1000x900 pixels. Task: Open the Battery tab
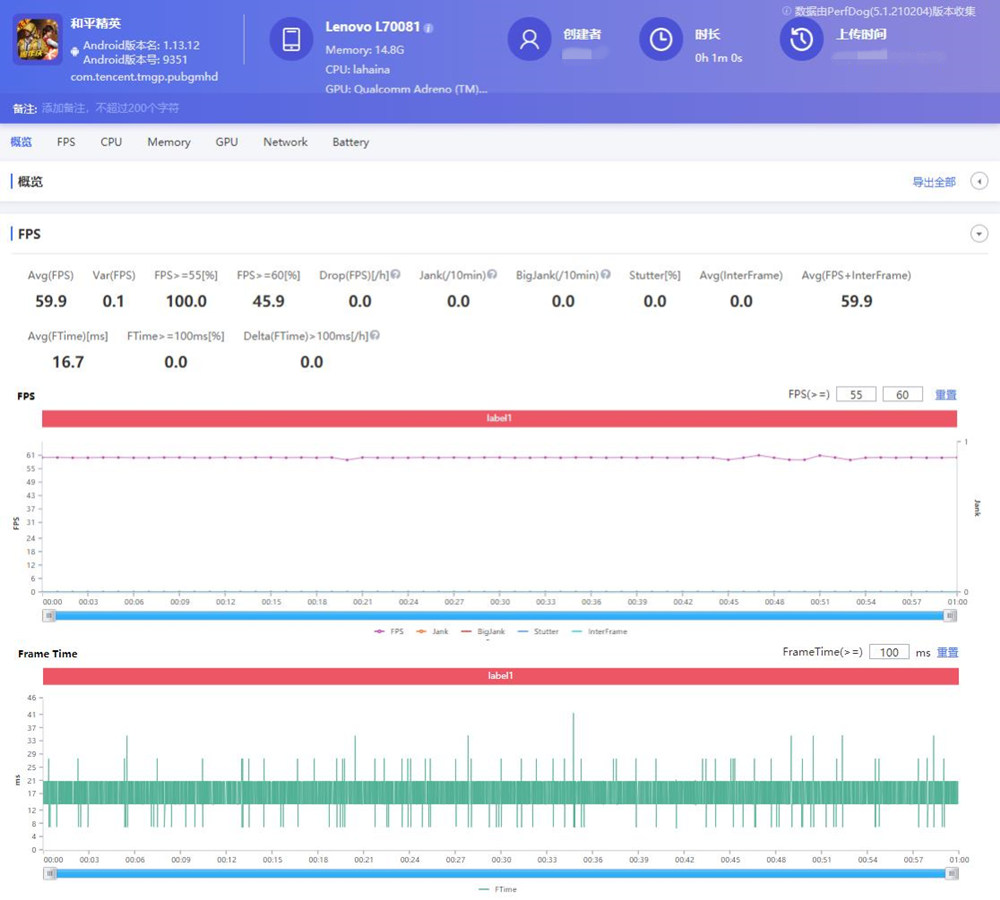click(x=350, y=142)
